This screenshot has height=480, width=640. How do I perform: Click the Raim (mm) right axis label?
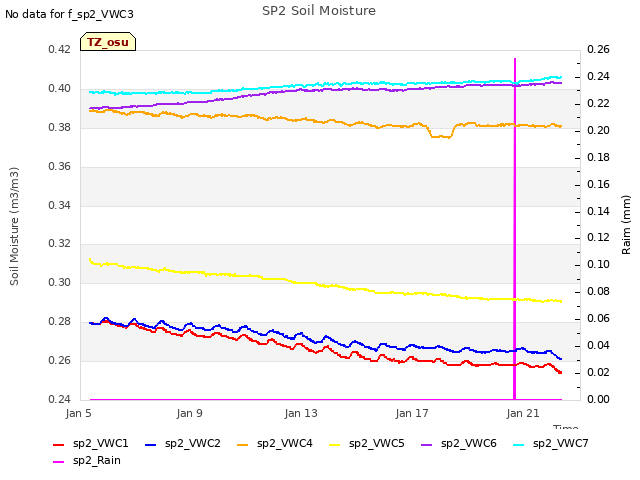(626, 225)
